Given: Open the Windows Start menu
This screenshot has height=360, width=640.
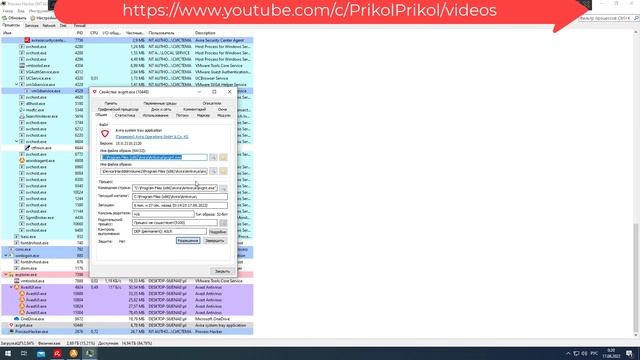Looking at the screenshot, I should click(8, 353).
